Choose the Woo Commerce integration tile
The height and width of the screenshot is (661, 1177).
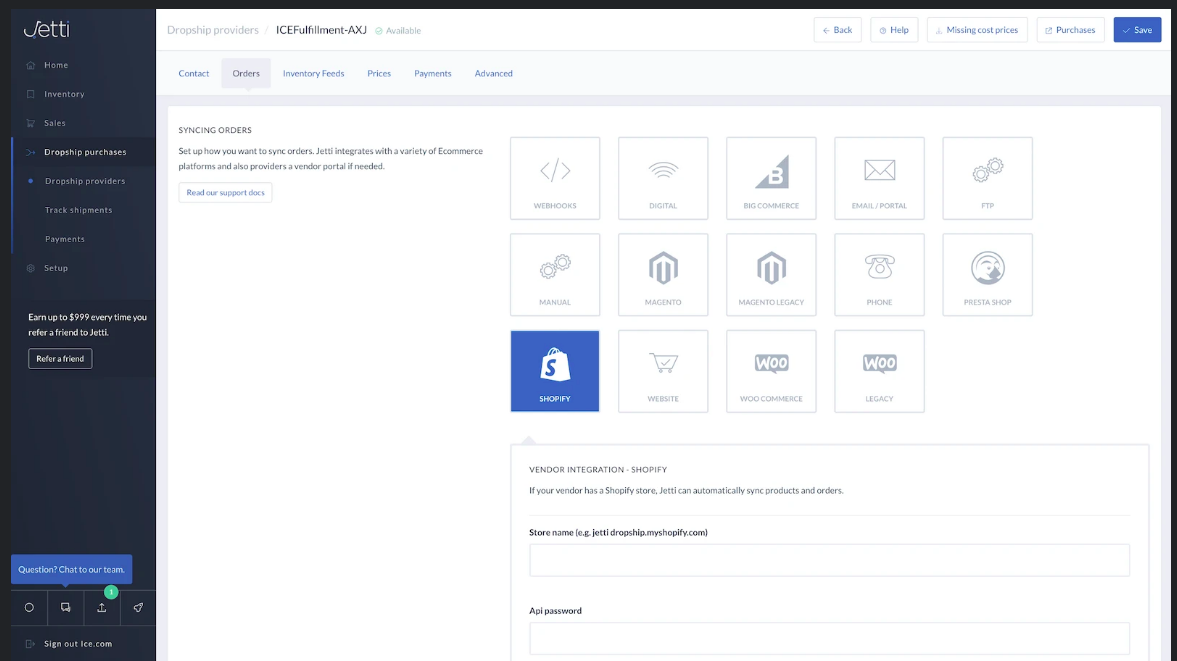(771, 371)
